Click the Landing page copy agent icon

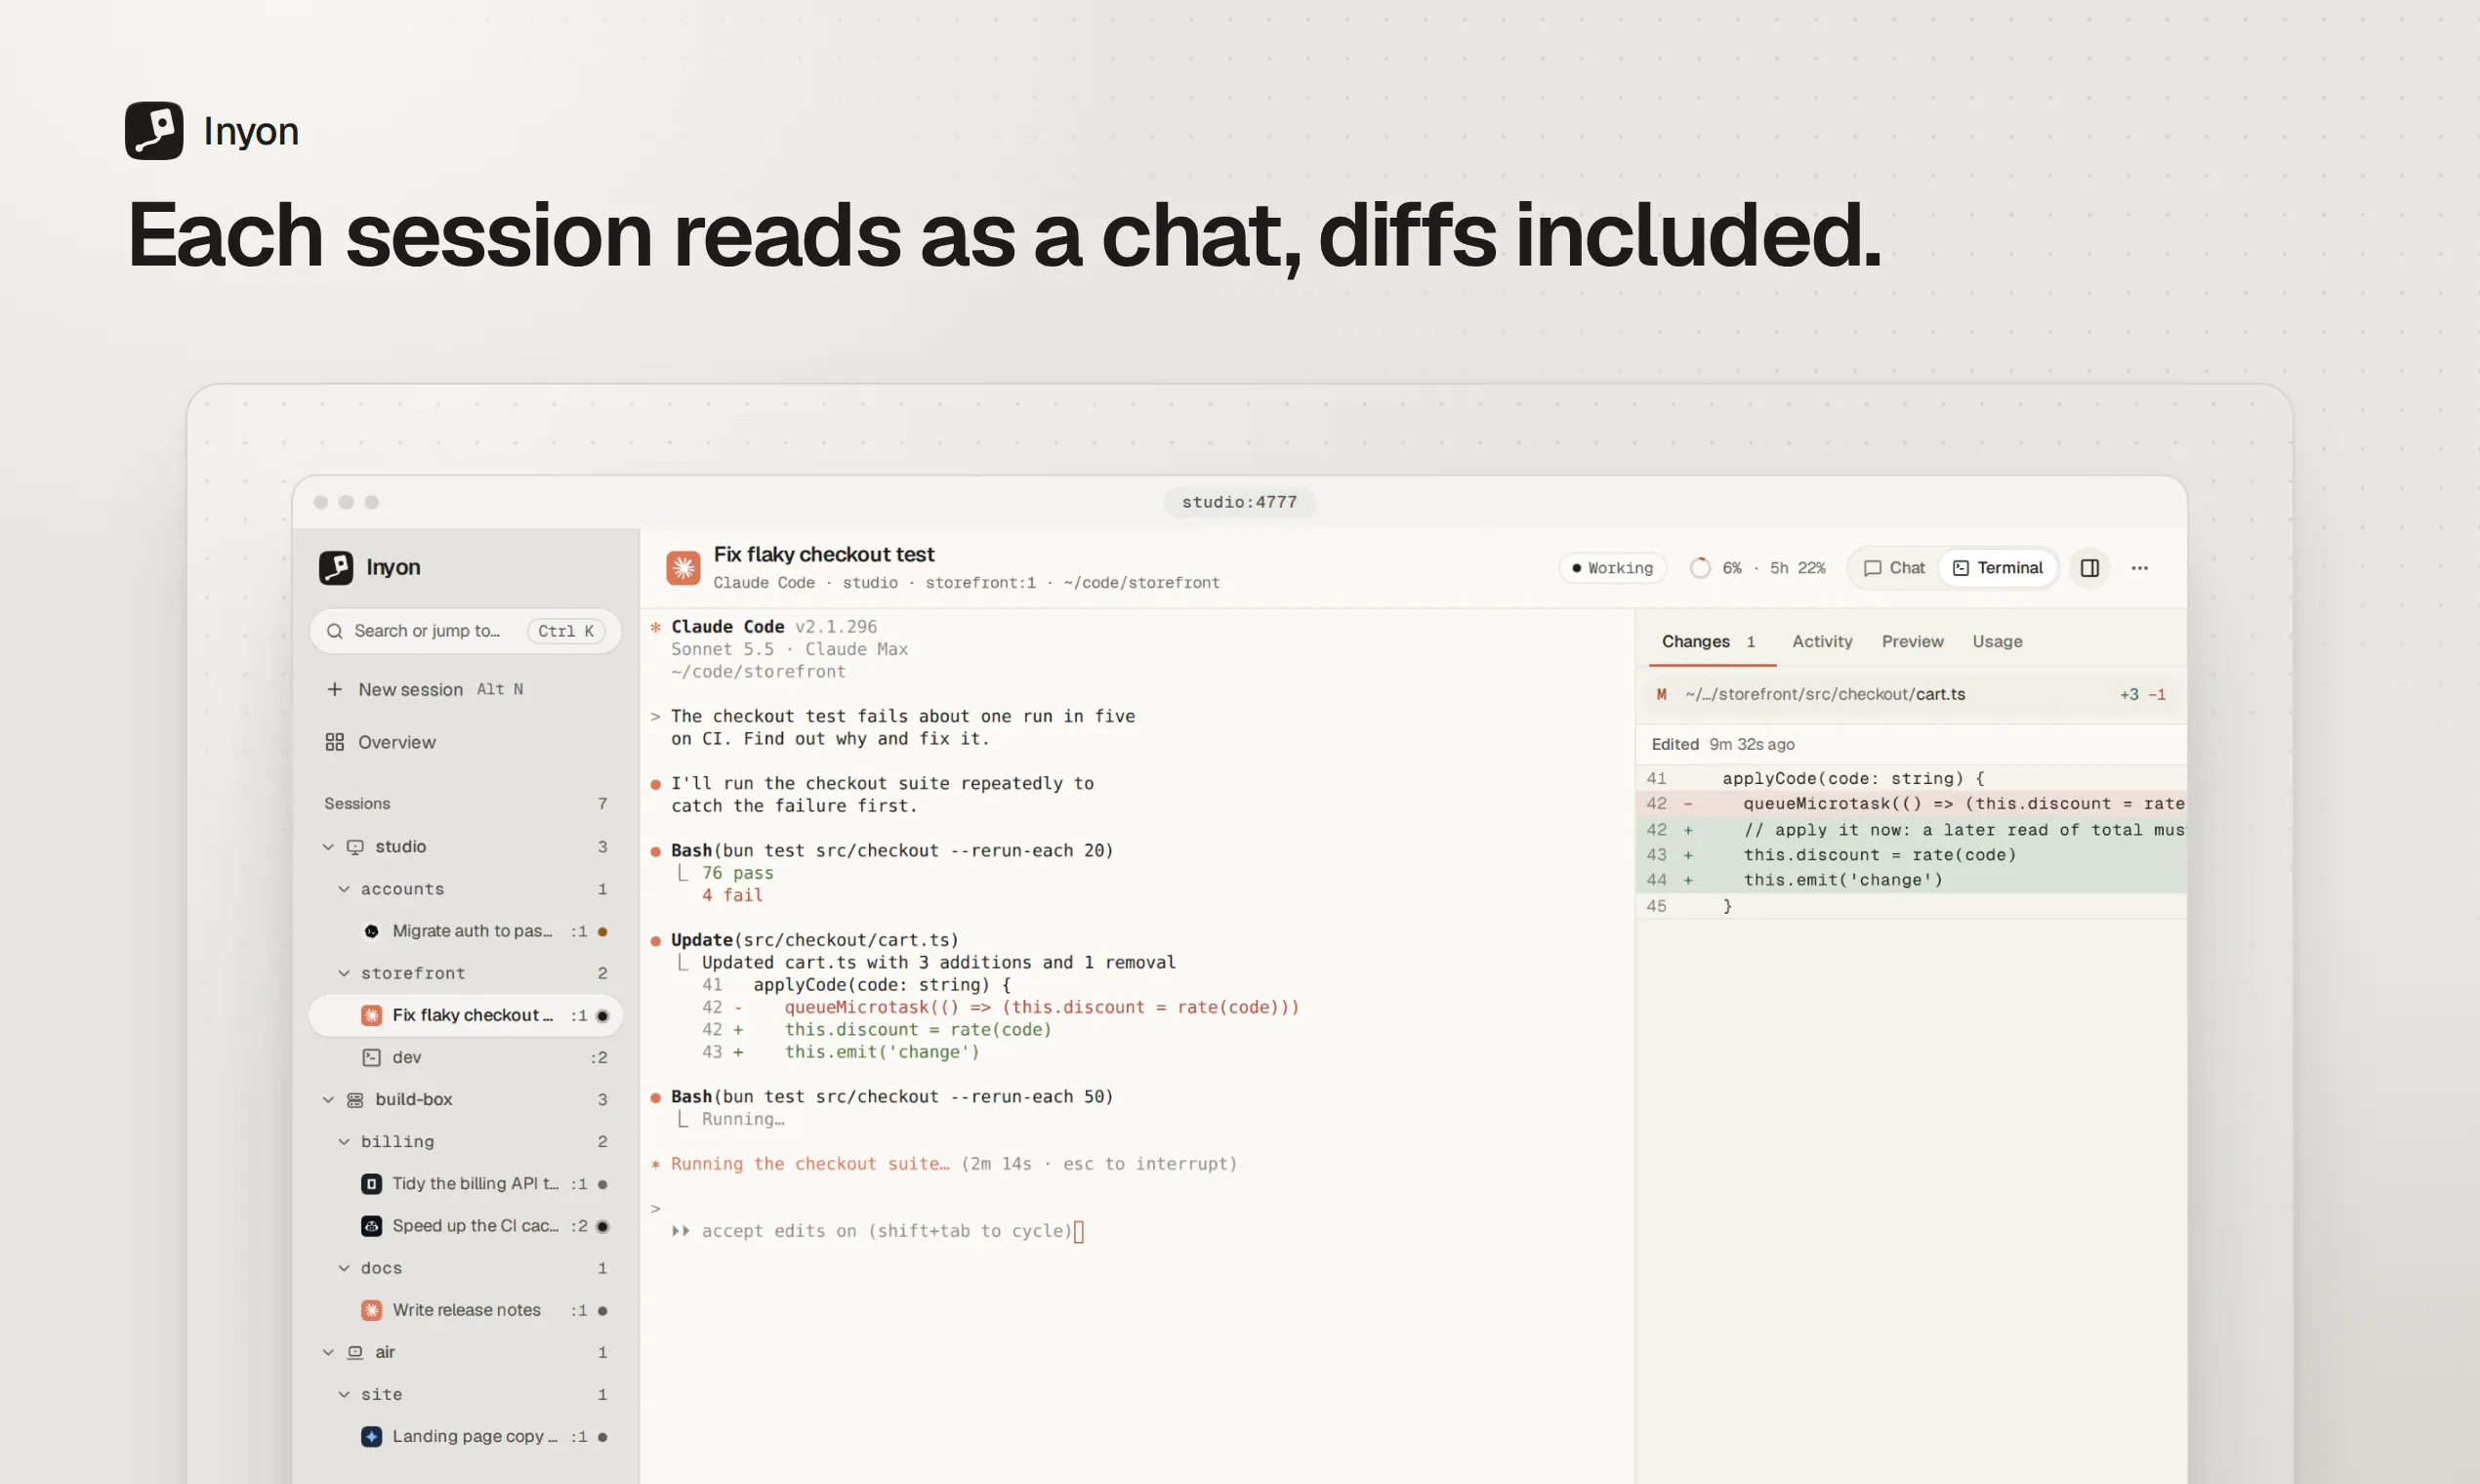pyautogui.click(x=371, y=1436)
